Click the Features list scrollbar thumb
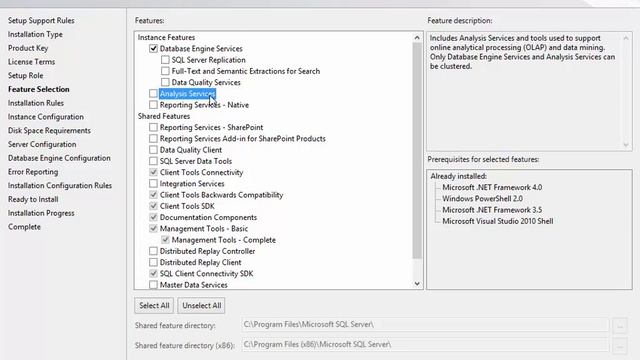Screen dimensions: 640x360 point(417,150)
